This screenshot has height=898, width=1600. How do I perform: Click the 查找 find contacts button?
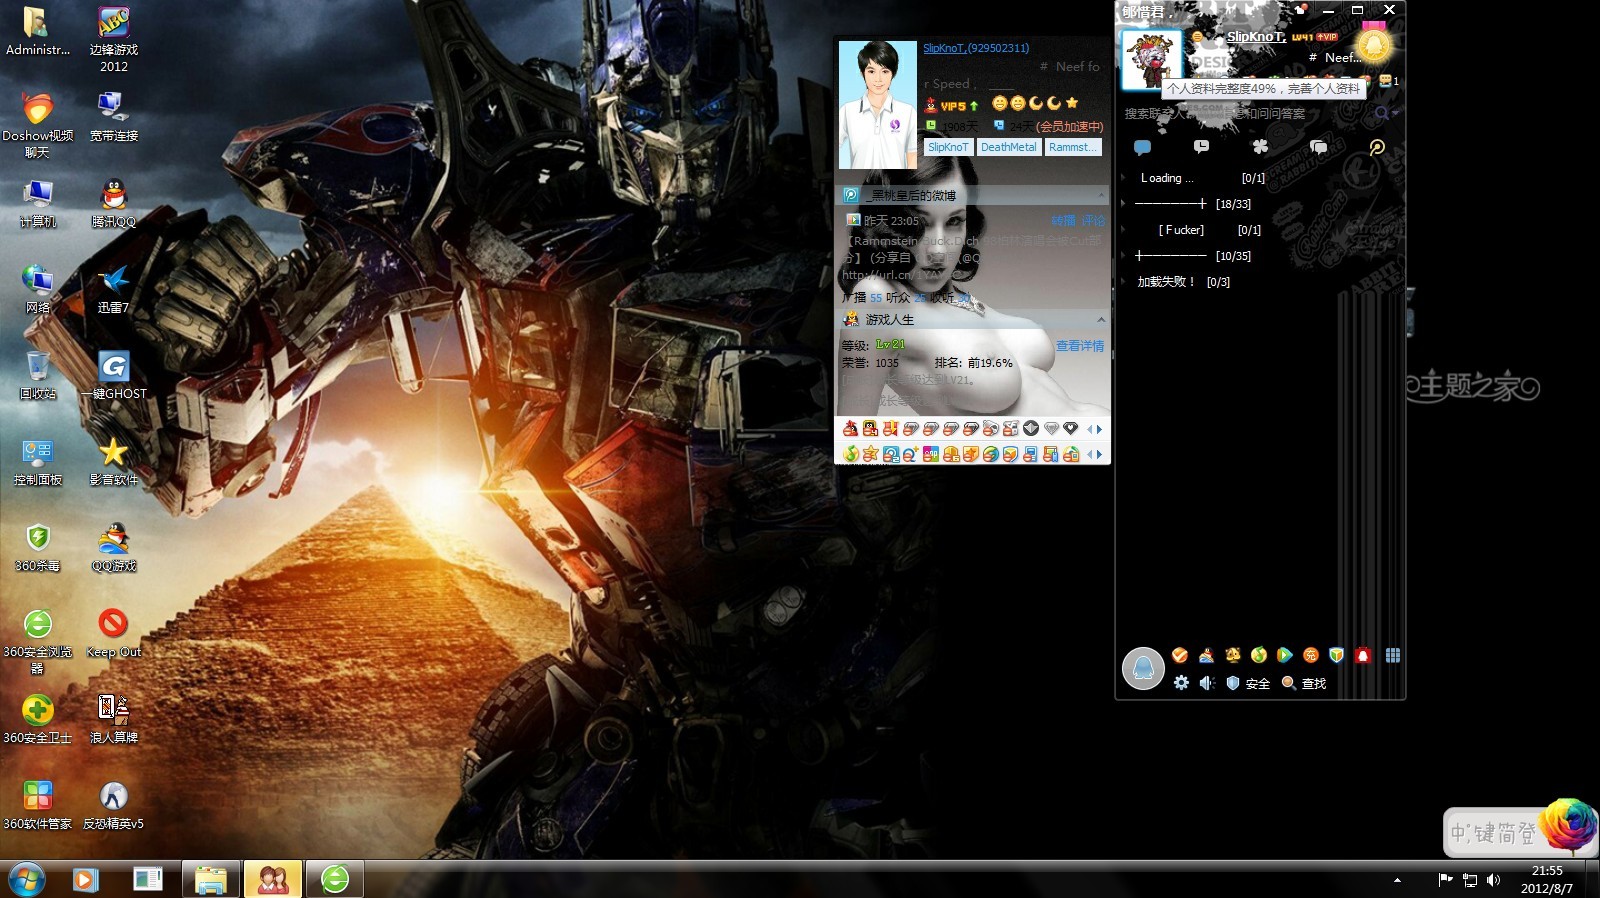coord(1304,683)
